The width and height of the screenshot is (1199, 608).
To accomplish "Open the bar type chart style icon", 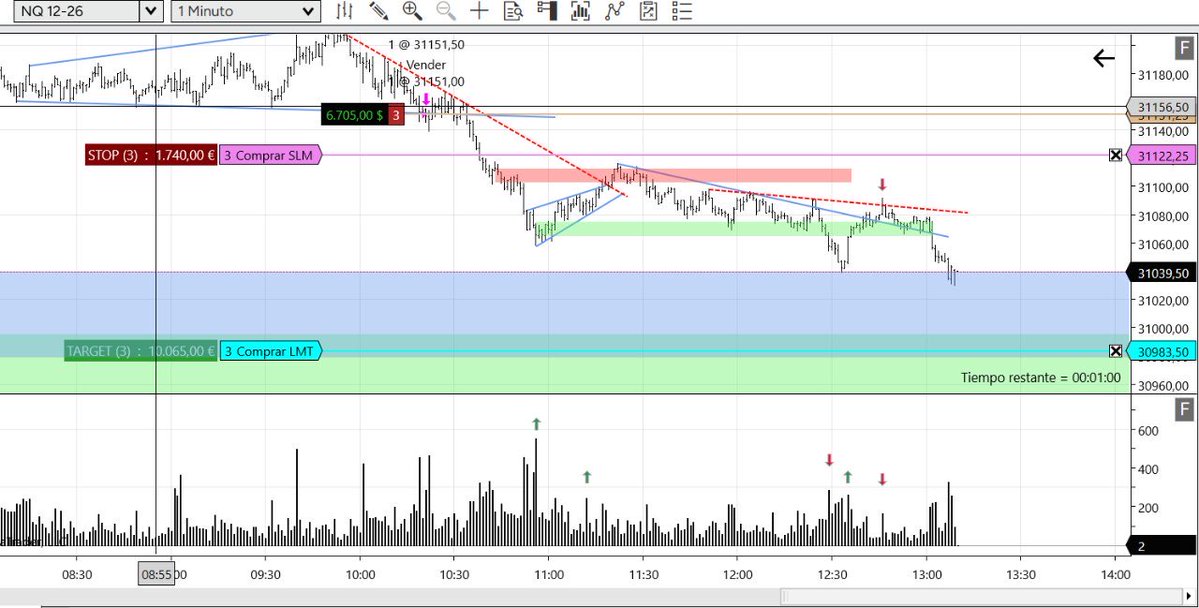I will click(x=345, y=11).
